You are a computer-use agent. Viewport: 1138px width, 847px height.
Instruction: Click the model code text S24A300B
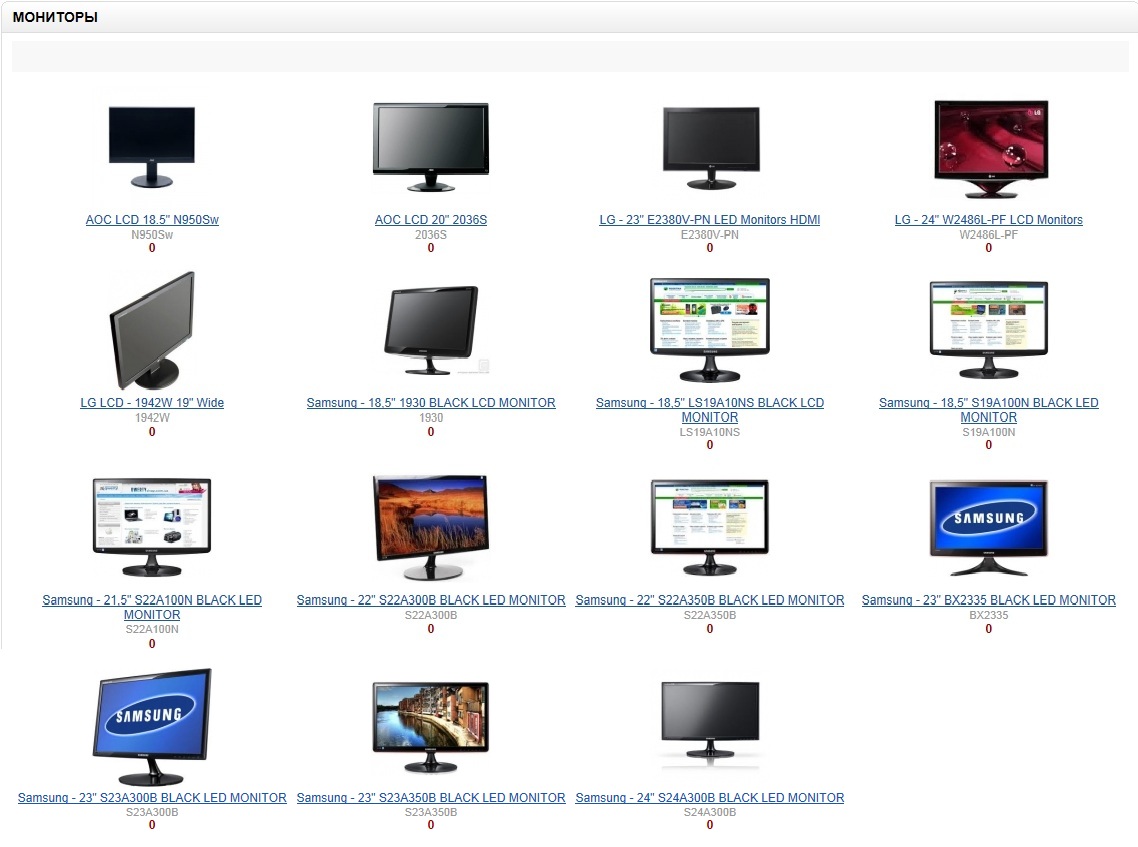(710, 812)
